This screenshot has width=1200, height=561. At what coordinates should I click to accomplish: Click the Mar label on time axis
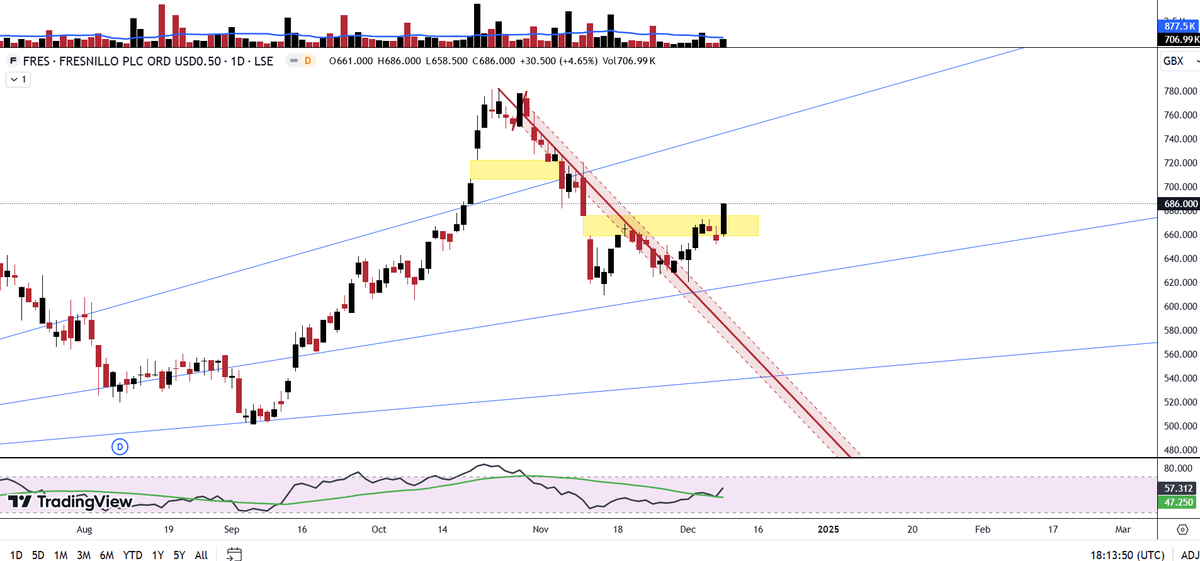pyautogui.click(x=1122, y=528)
